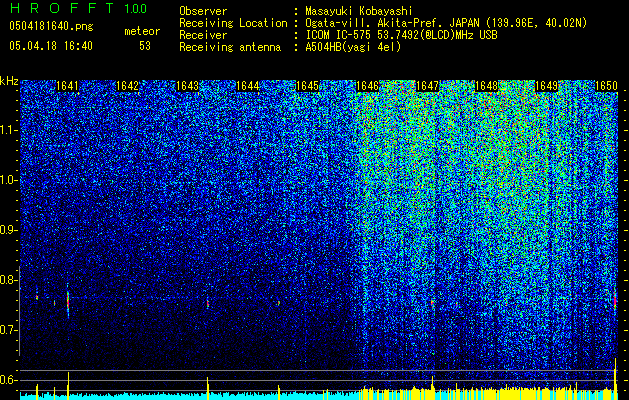Click the A504HB(yagi 4el) antenna text
The width and height of the screenshot is (629, 400).
point(353,47)
